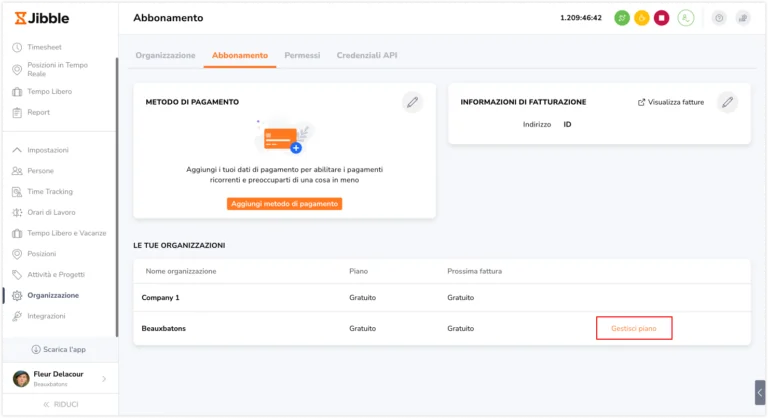768x418 pixels.
Task: Expand the Fleur Delacour profile menu
Action: [x=104, y=378]
